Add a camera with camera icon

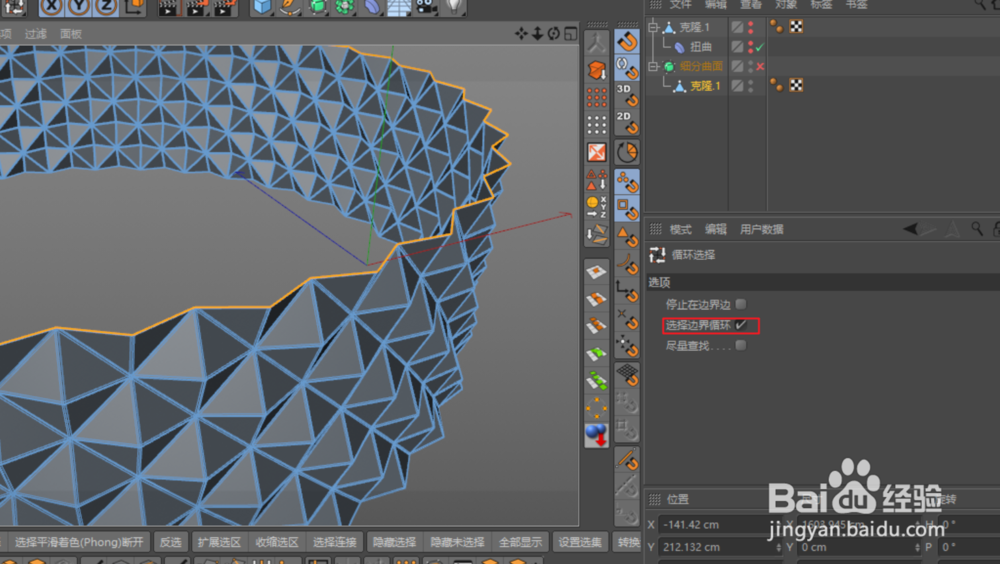click(x=426, y=7)
